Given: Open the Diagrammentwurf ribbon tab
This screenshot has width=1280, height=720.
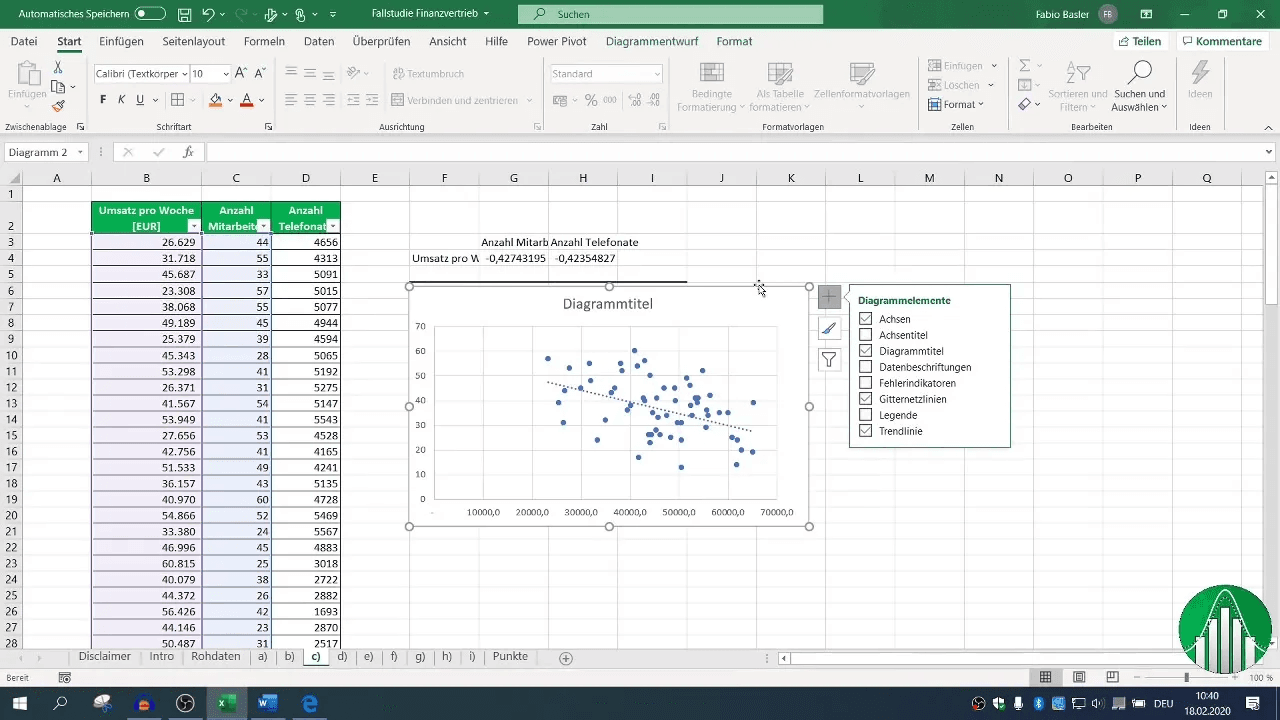Looking at the screenshot, I should (652, 42).
